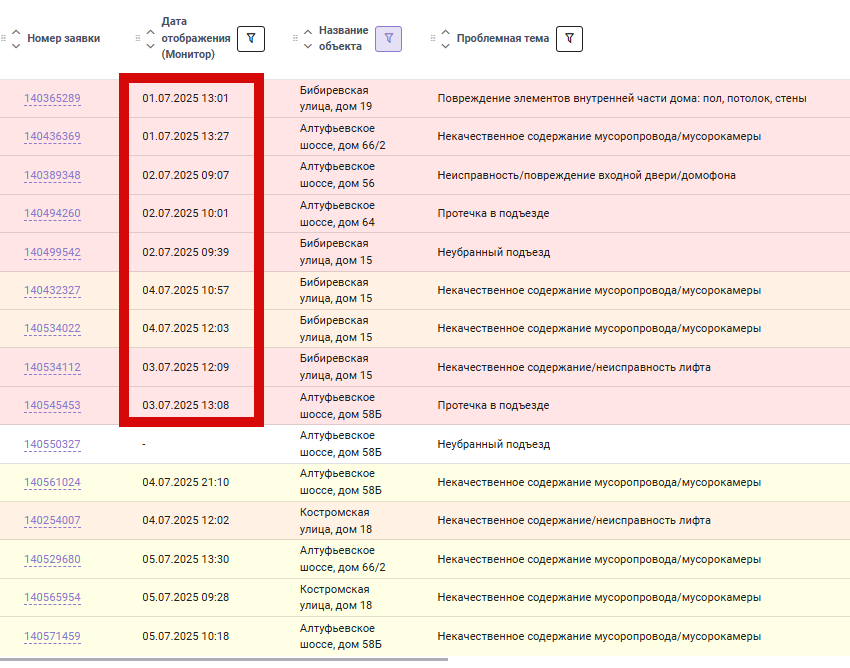Screen dimensions: 850x668
Task: Select date cell 05.07.2025 09:28
Action: (185, 597)
